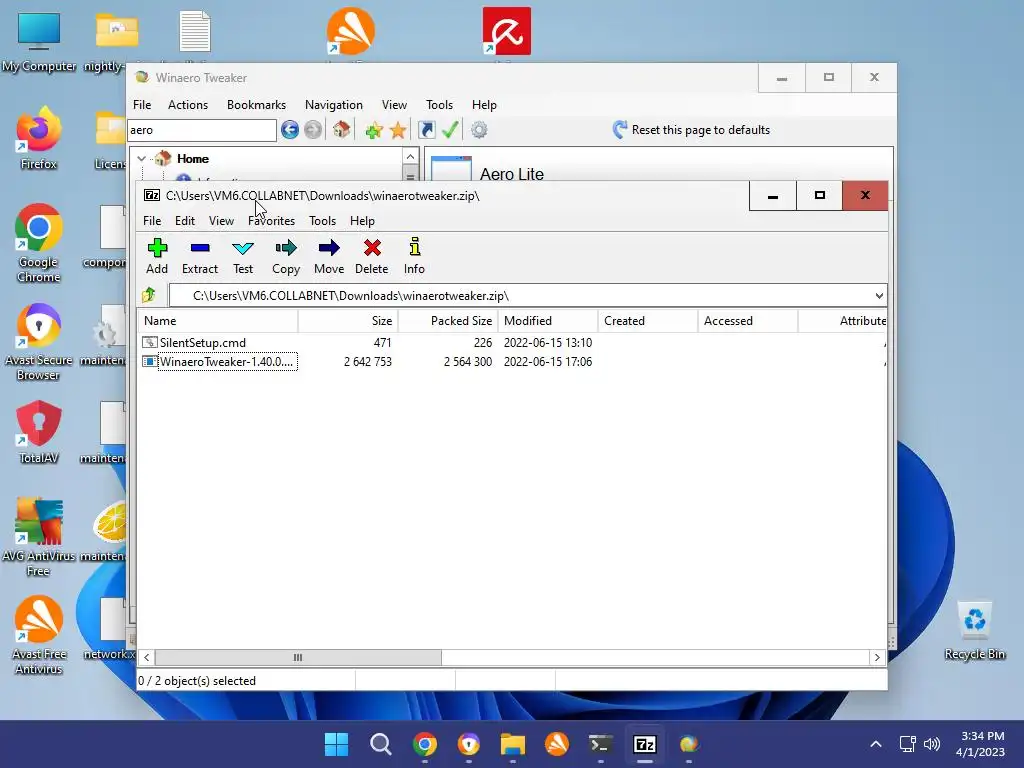Screen dimensions: 1024x768
Task: Open AVG AntiVirus Free desktop icon
Action: 39,537
